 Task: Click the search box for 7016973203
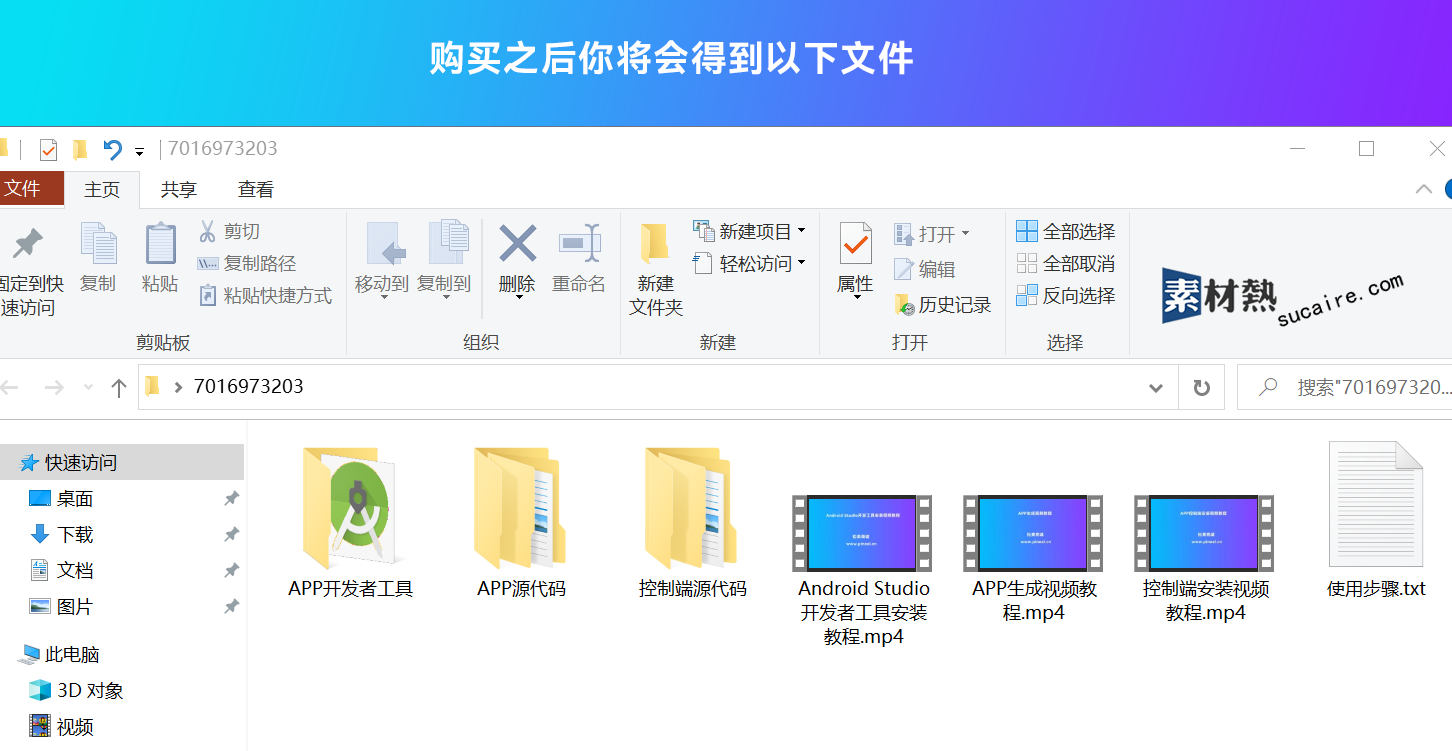click(x=1345, y=387)
